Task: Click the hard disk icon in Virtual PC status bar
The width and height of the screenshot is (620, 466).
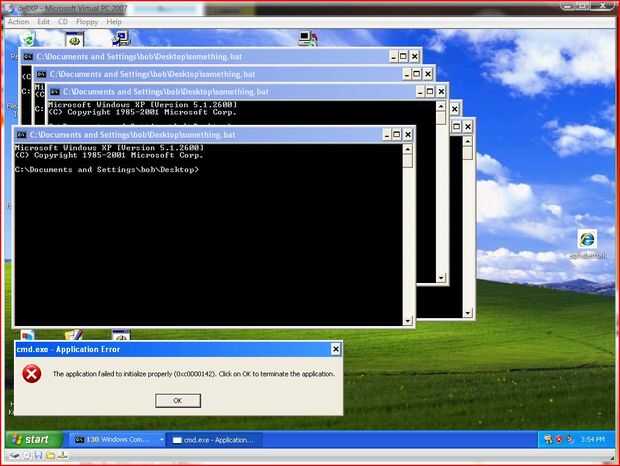Action: pyautogui.click(x=15, y=456)
